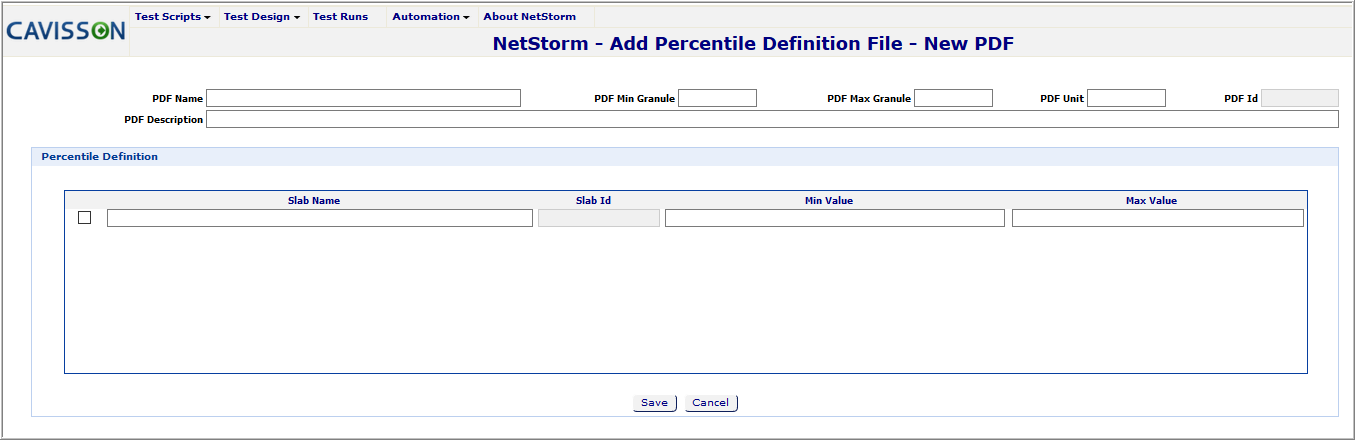Screen dimensions: 1355x440
Task: Select the Min Value input field
Action: coord(834,218)
